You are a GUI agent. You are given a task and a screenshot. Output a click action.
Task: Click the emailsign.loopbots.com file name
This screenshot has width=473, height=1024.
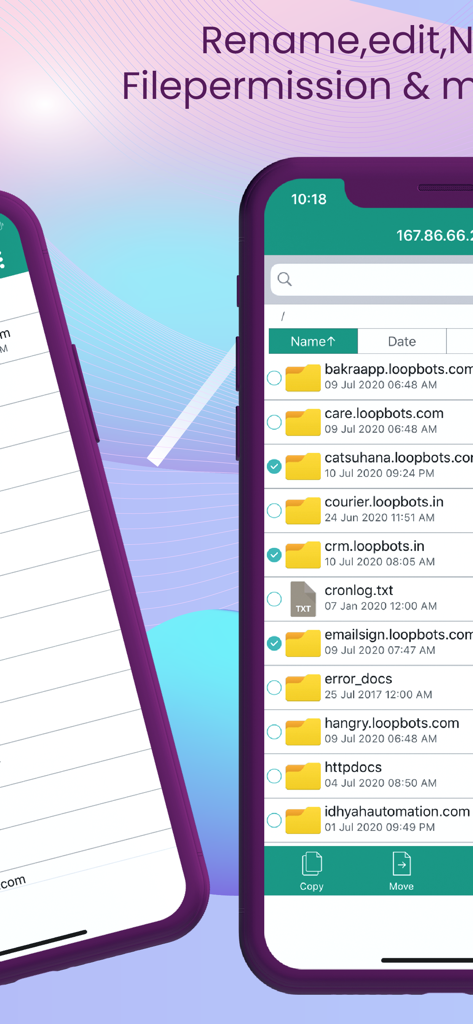point(399,635)
